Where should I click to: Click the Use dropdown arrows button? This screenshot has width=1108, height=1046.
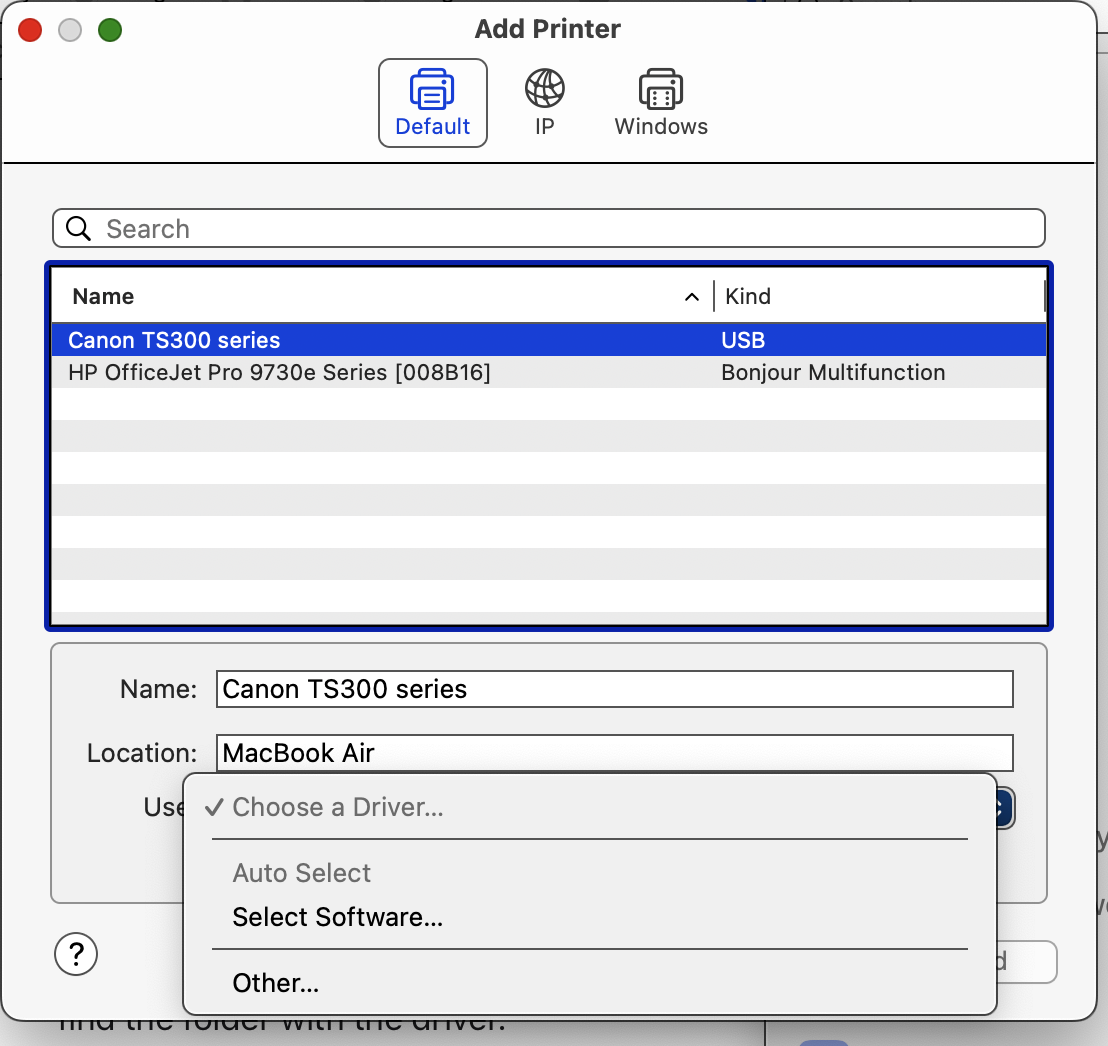coord(1005,808)
